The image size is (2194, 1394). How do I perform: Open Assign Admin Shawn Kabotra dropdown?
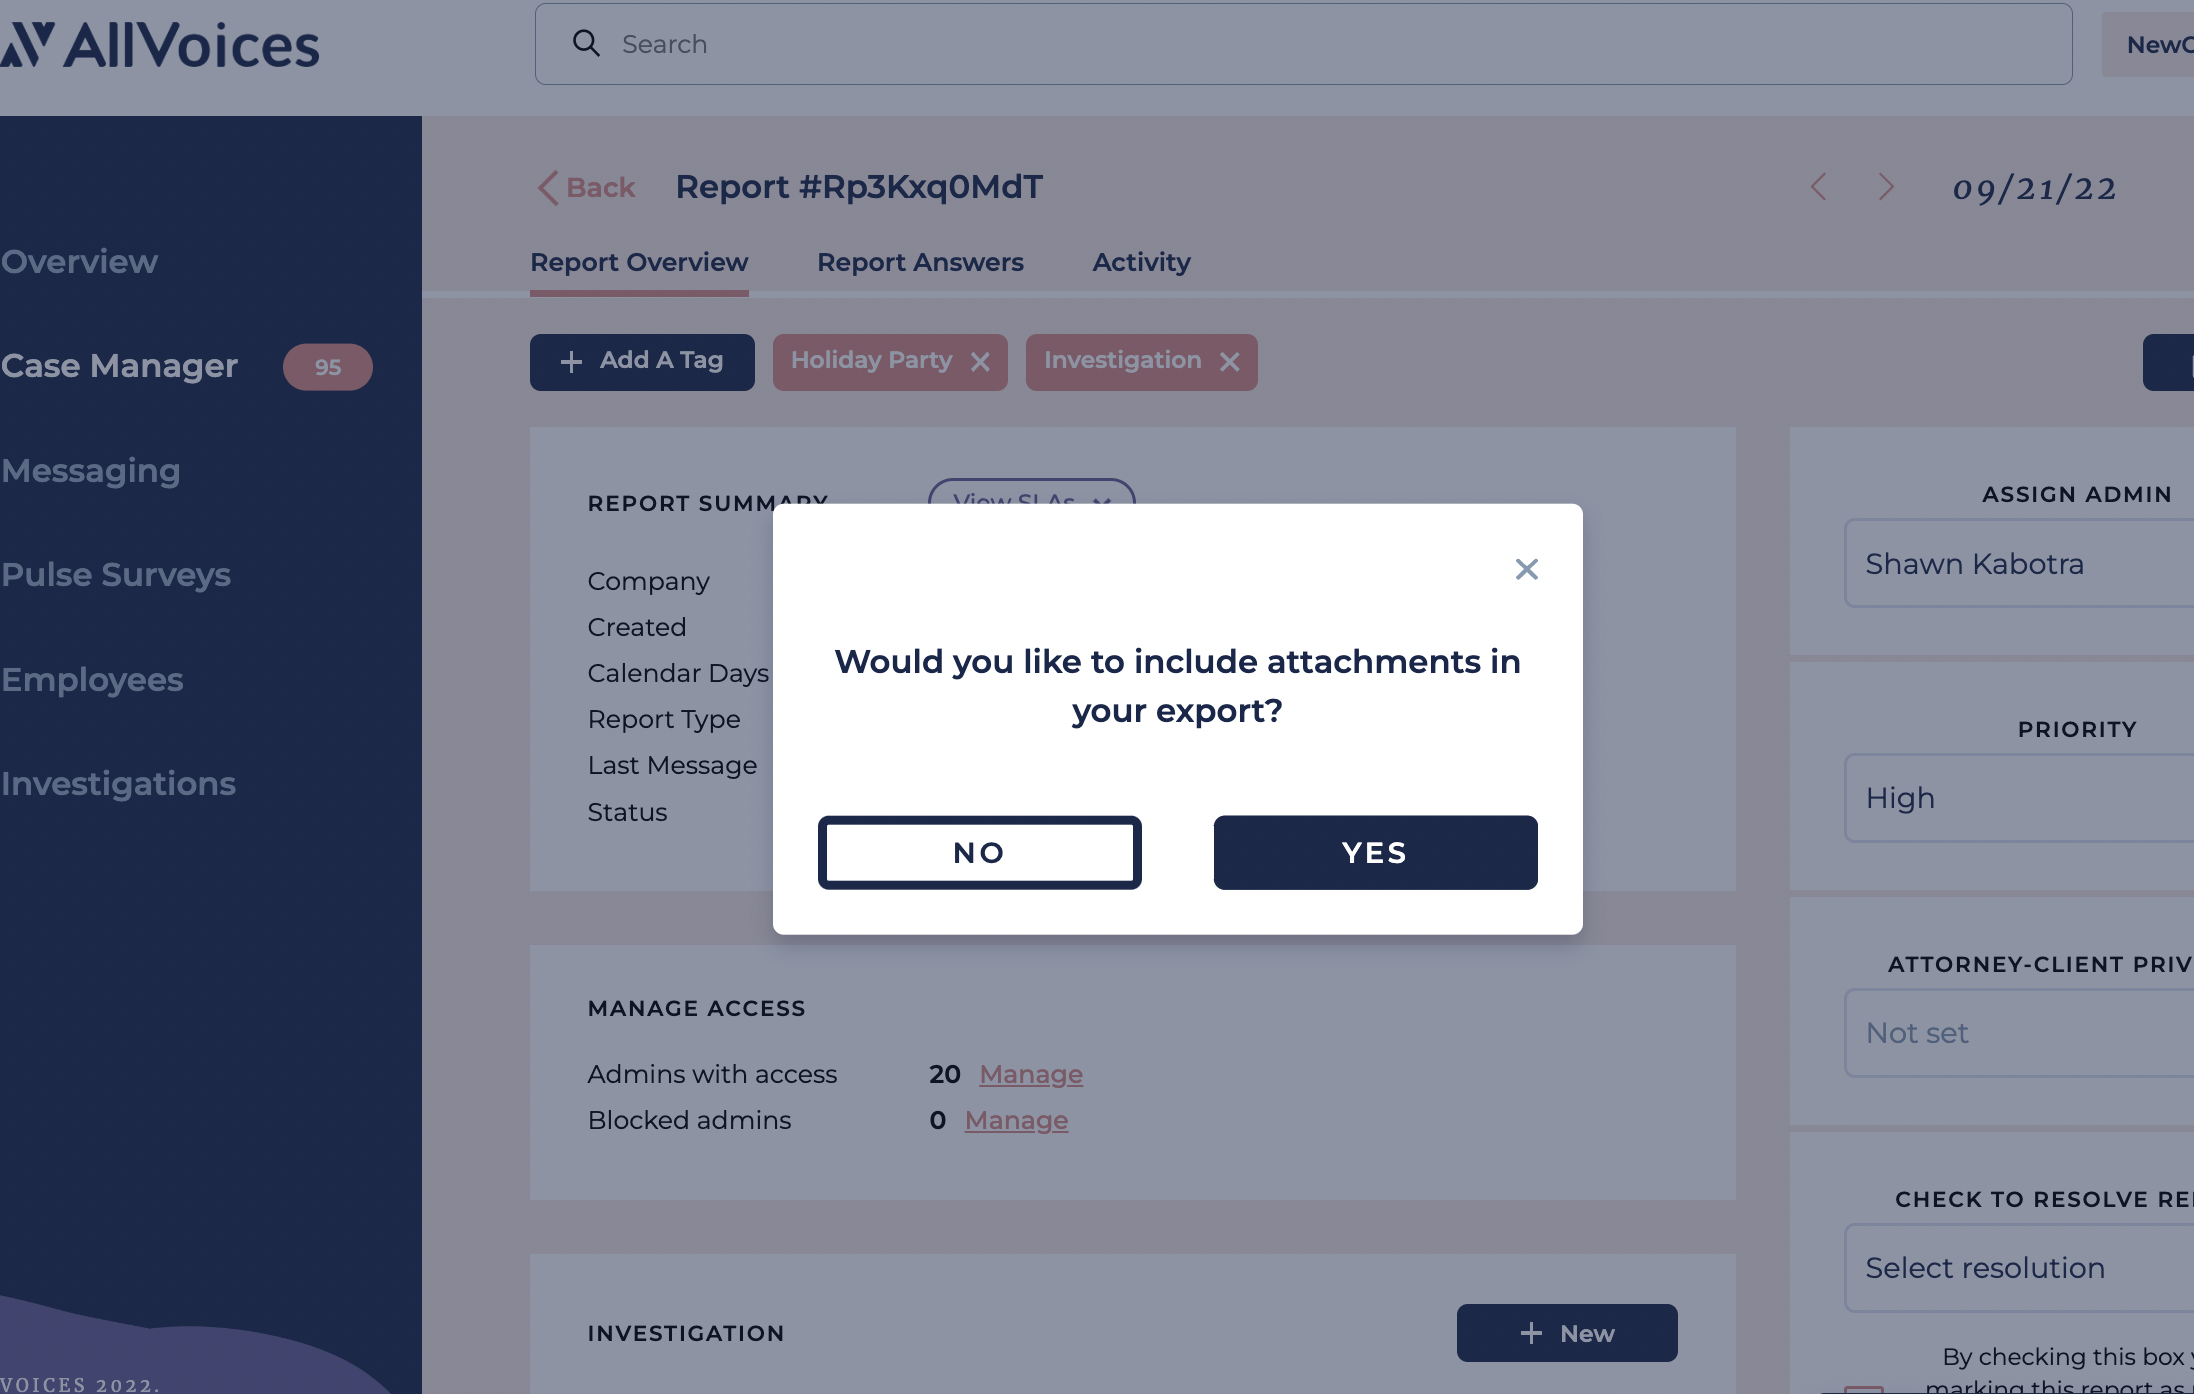2019,563
